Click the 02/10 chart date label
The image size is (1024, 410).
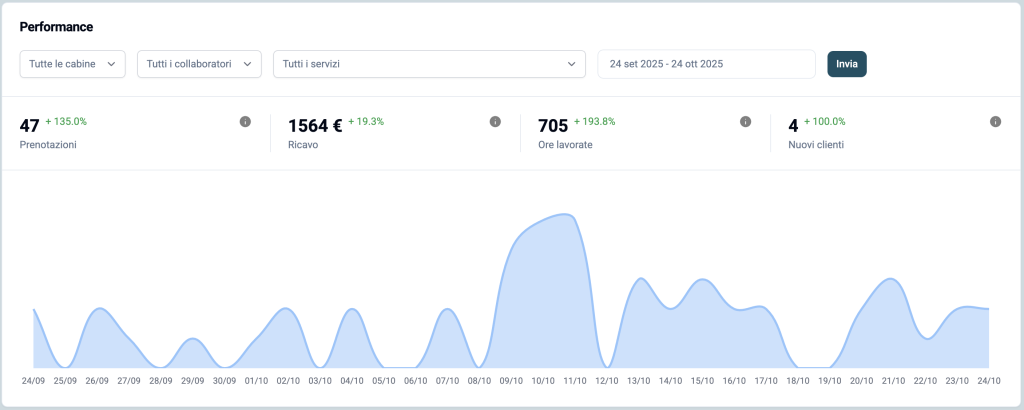pyautogui.click(x=288, y=381)
